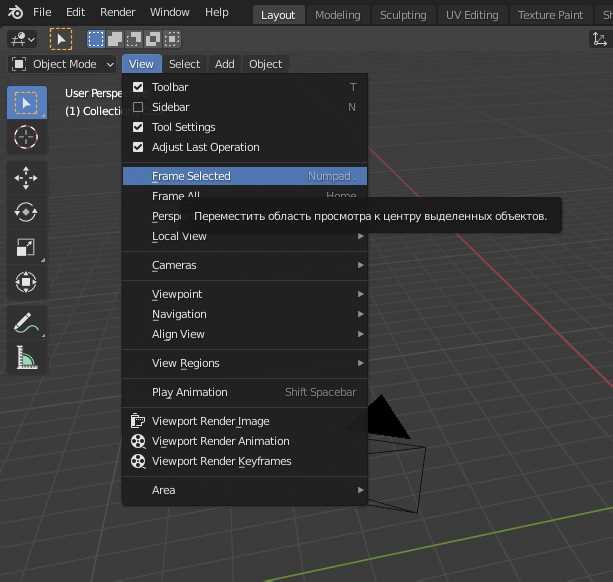Switch to the Sculpting workspace tab
The width and height of the screenshot is (613, 582).
[403, 15]
